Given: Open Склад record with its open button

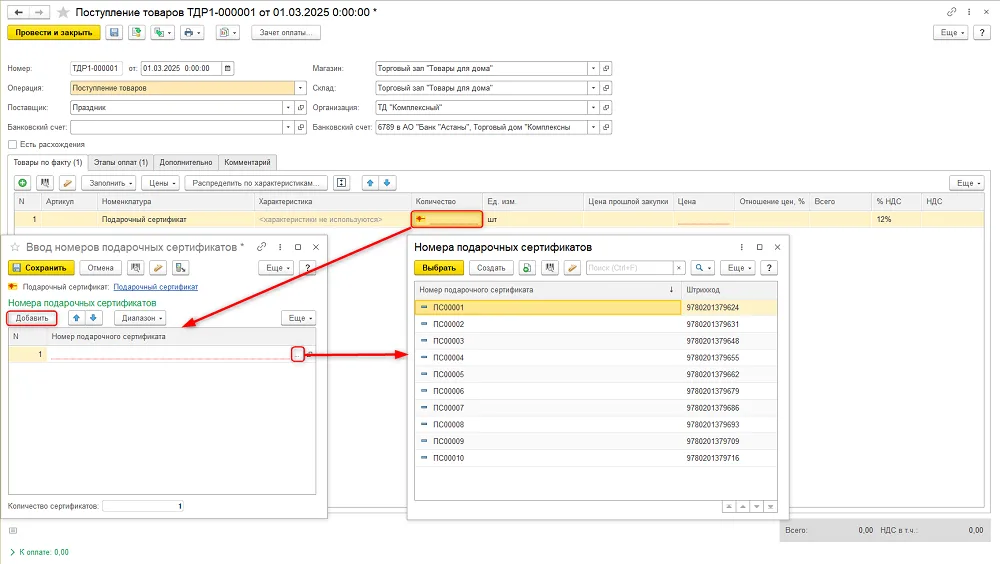Looking at the screenshot, I should pyautogui.click(x=606, y=88).
